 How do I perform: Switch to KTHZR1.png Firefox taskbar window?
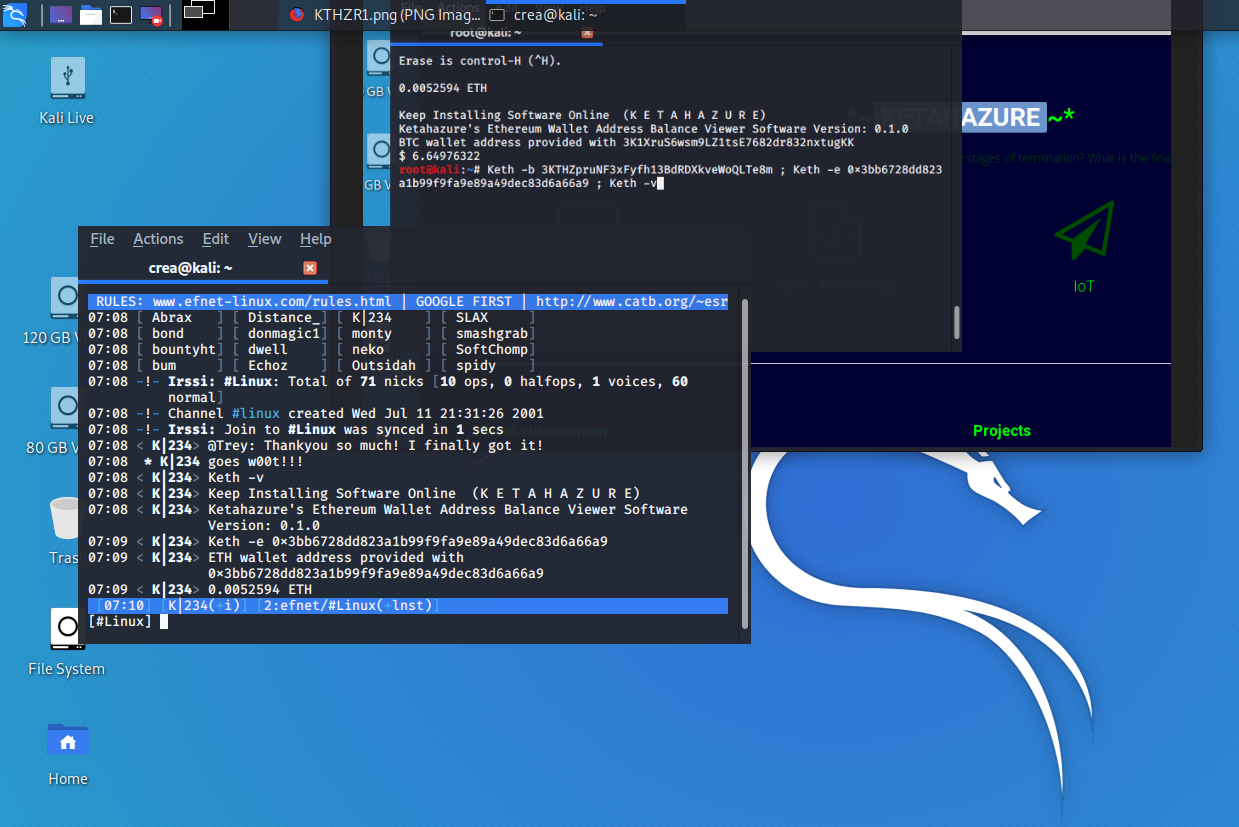[x=378, y=15]
